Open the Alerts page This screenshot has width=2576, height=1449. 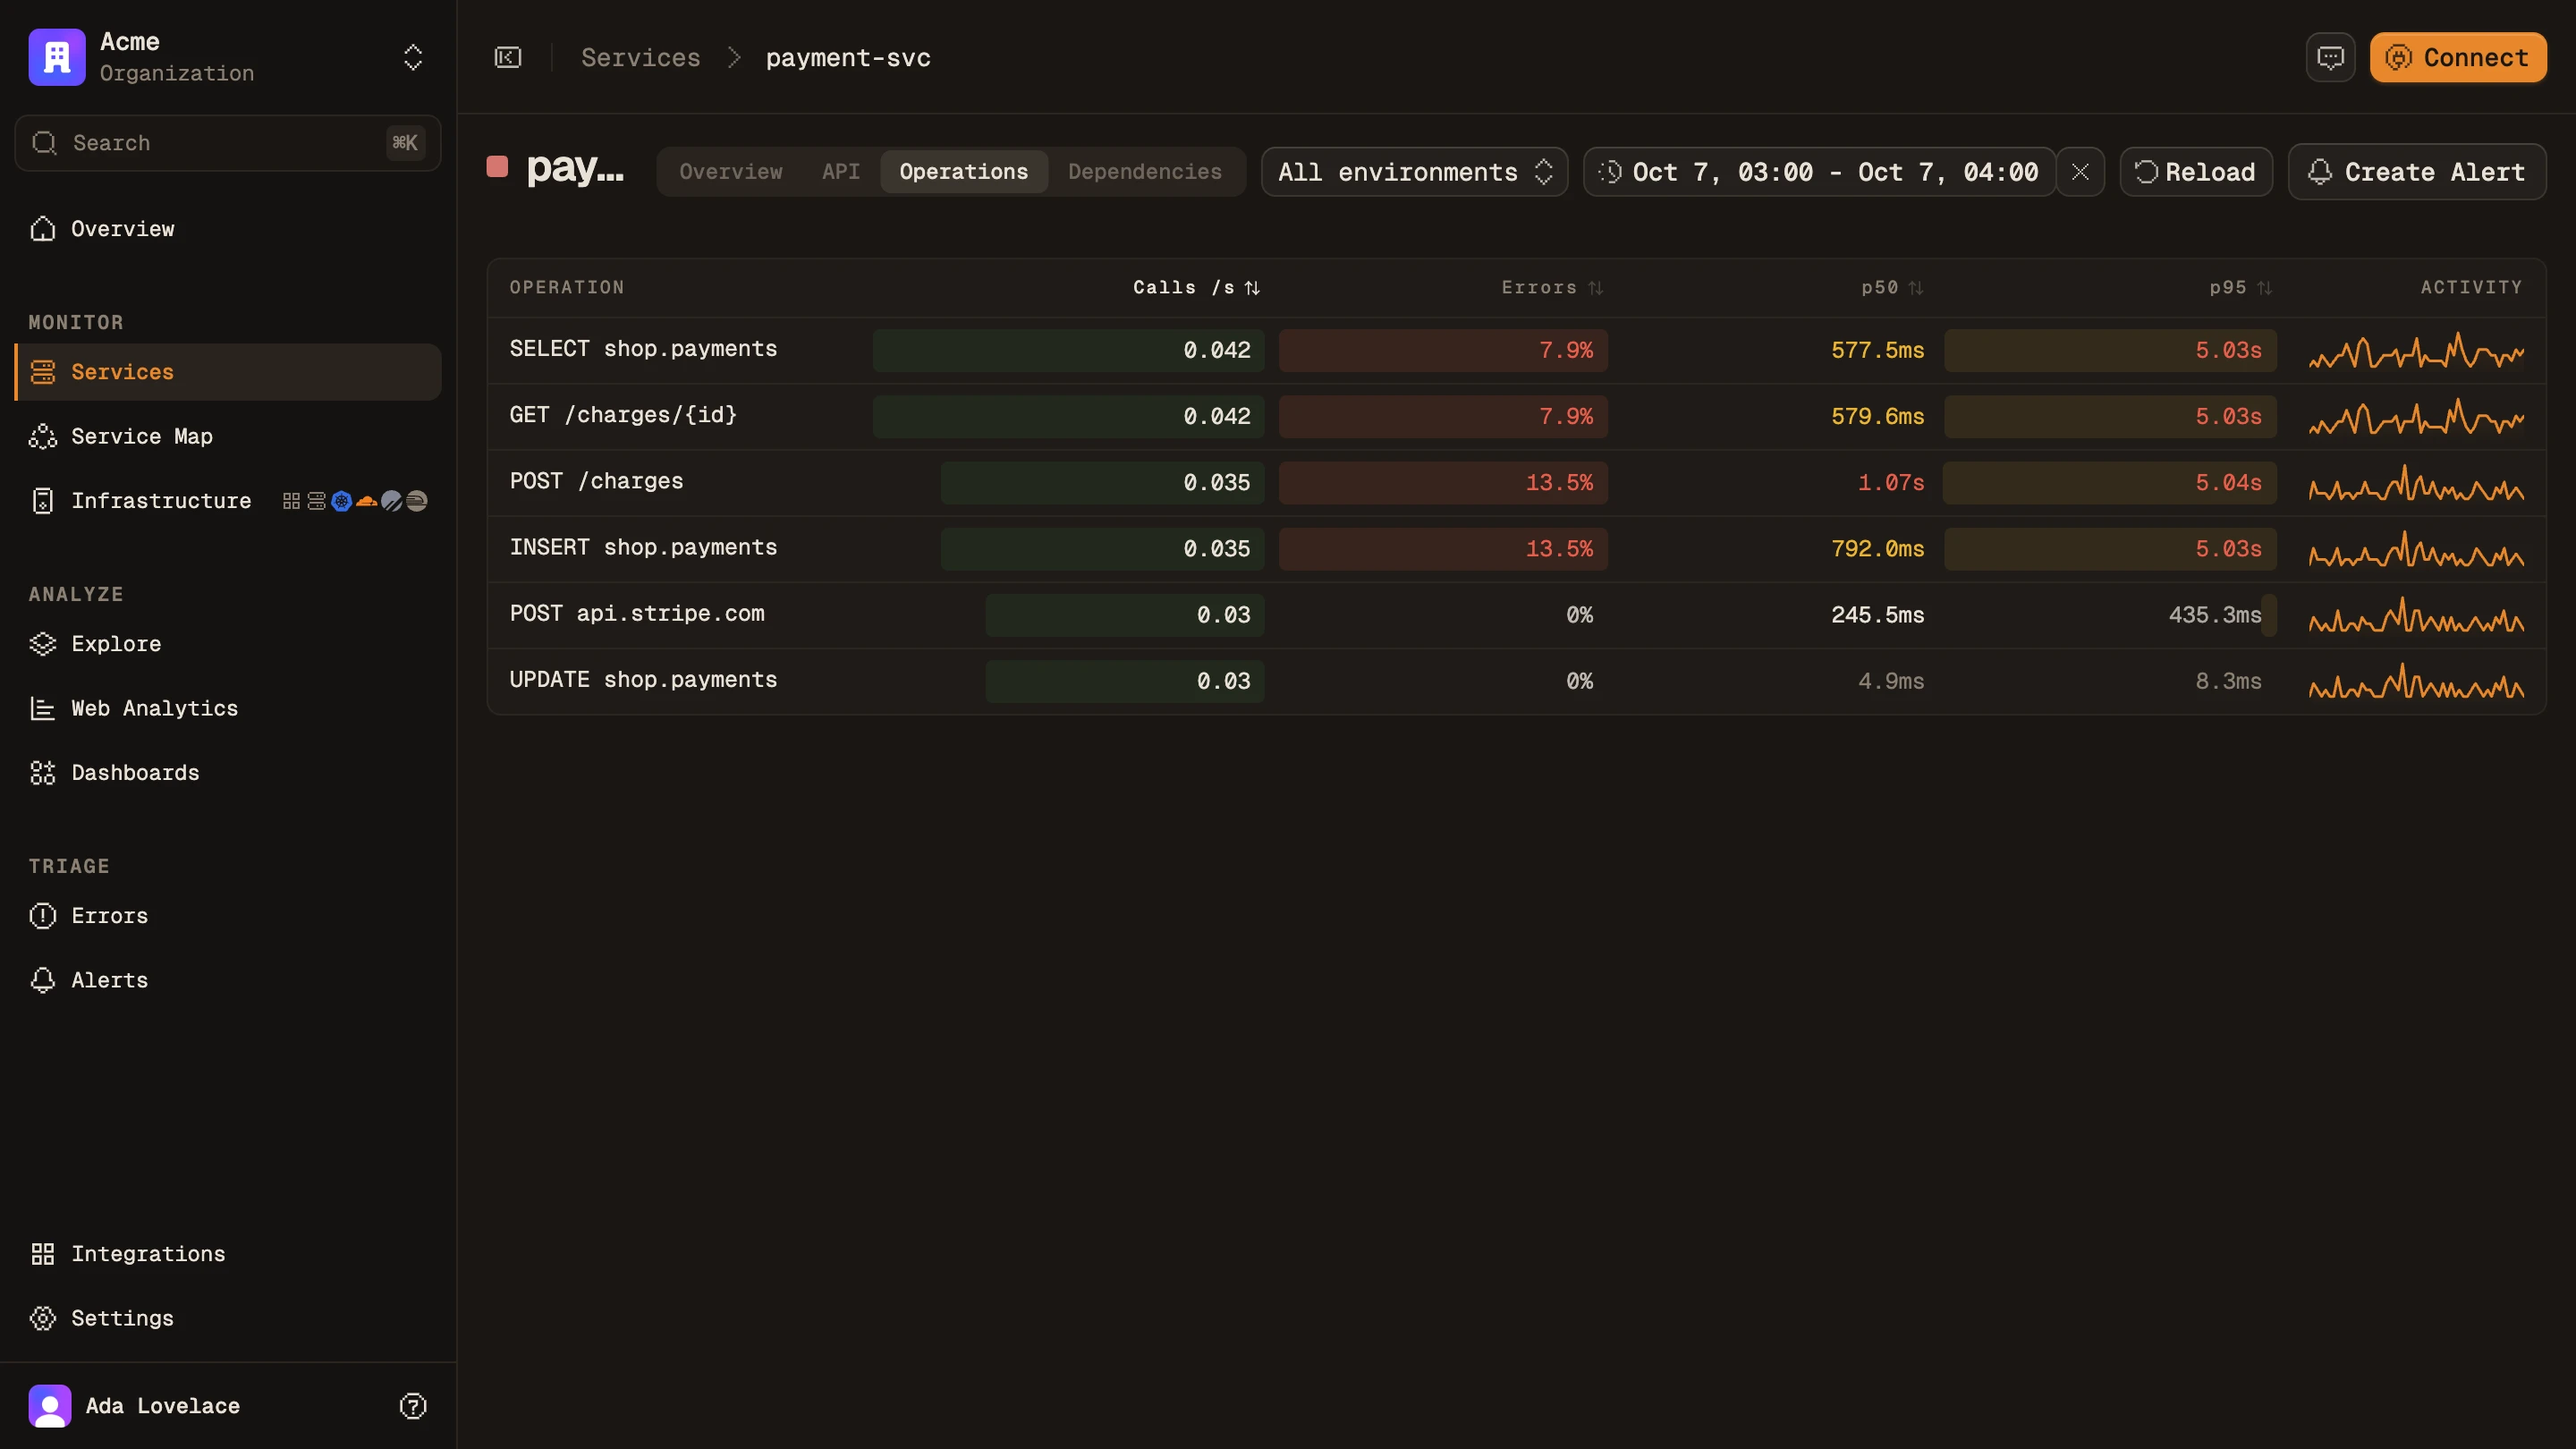point(228,980)
